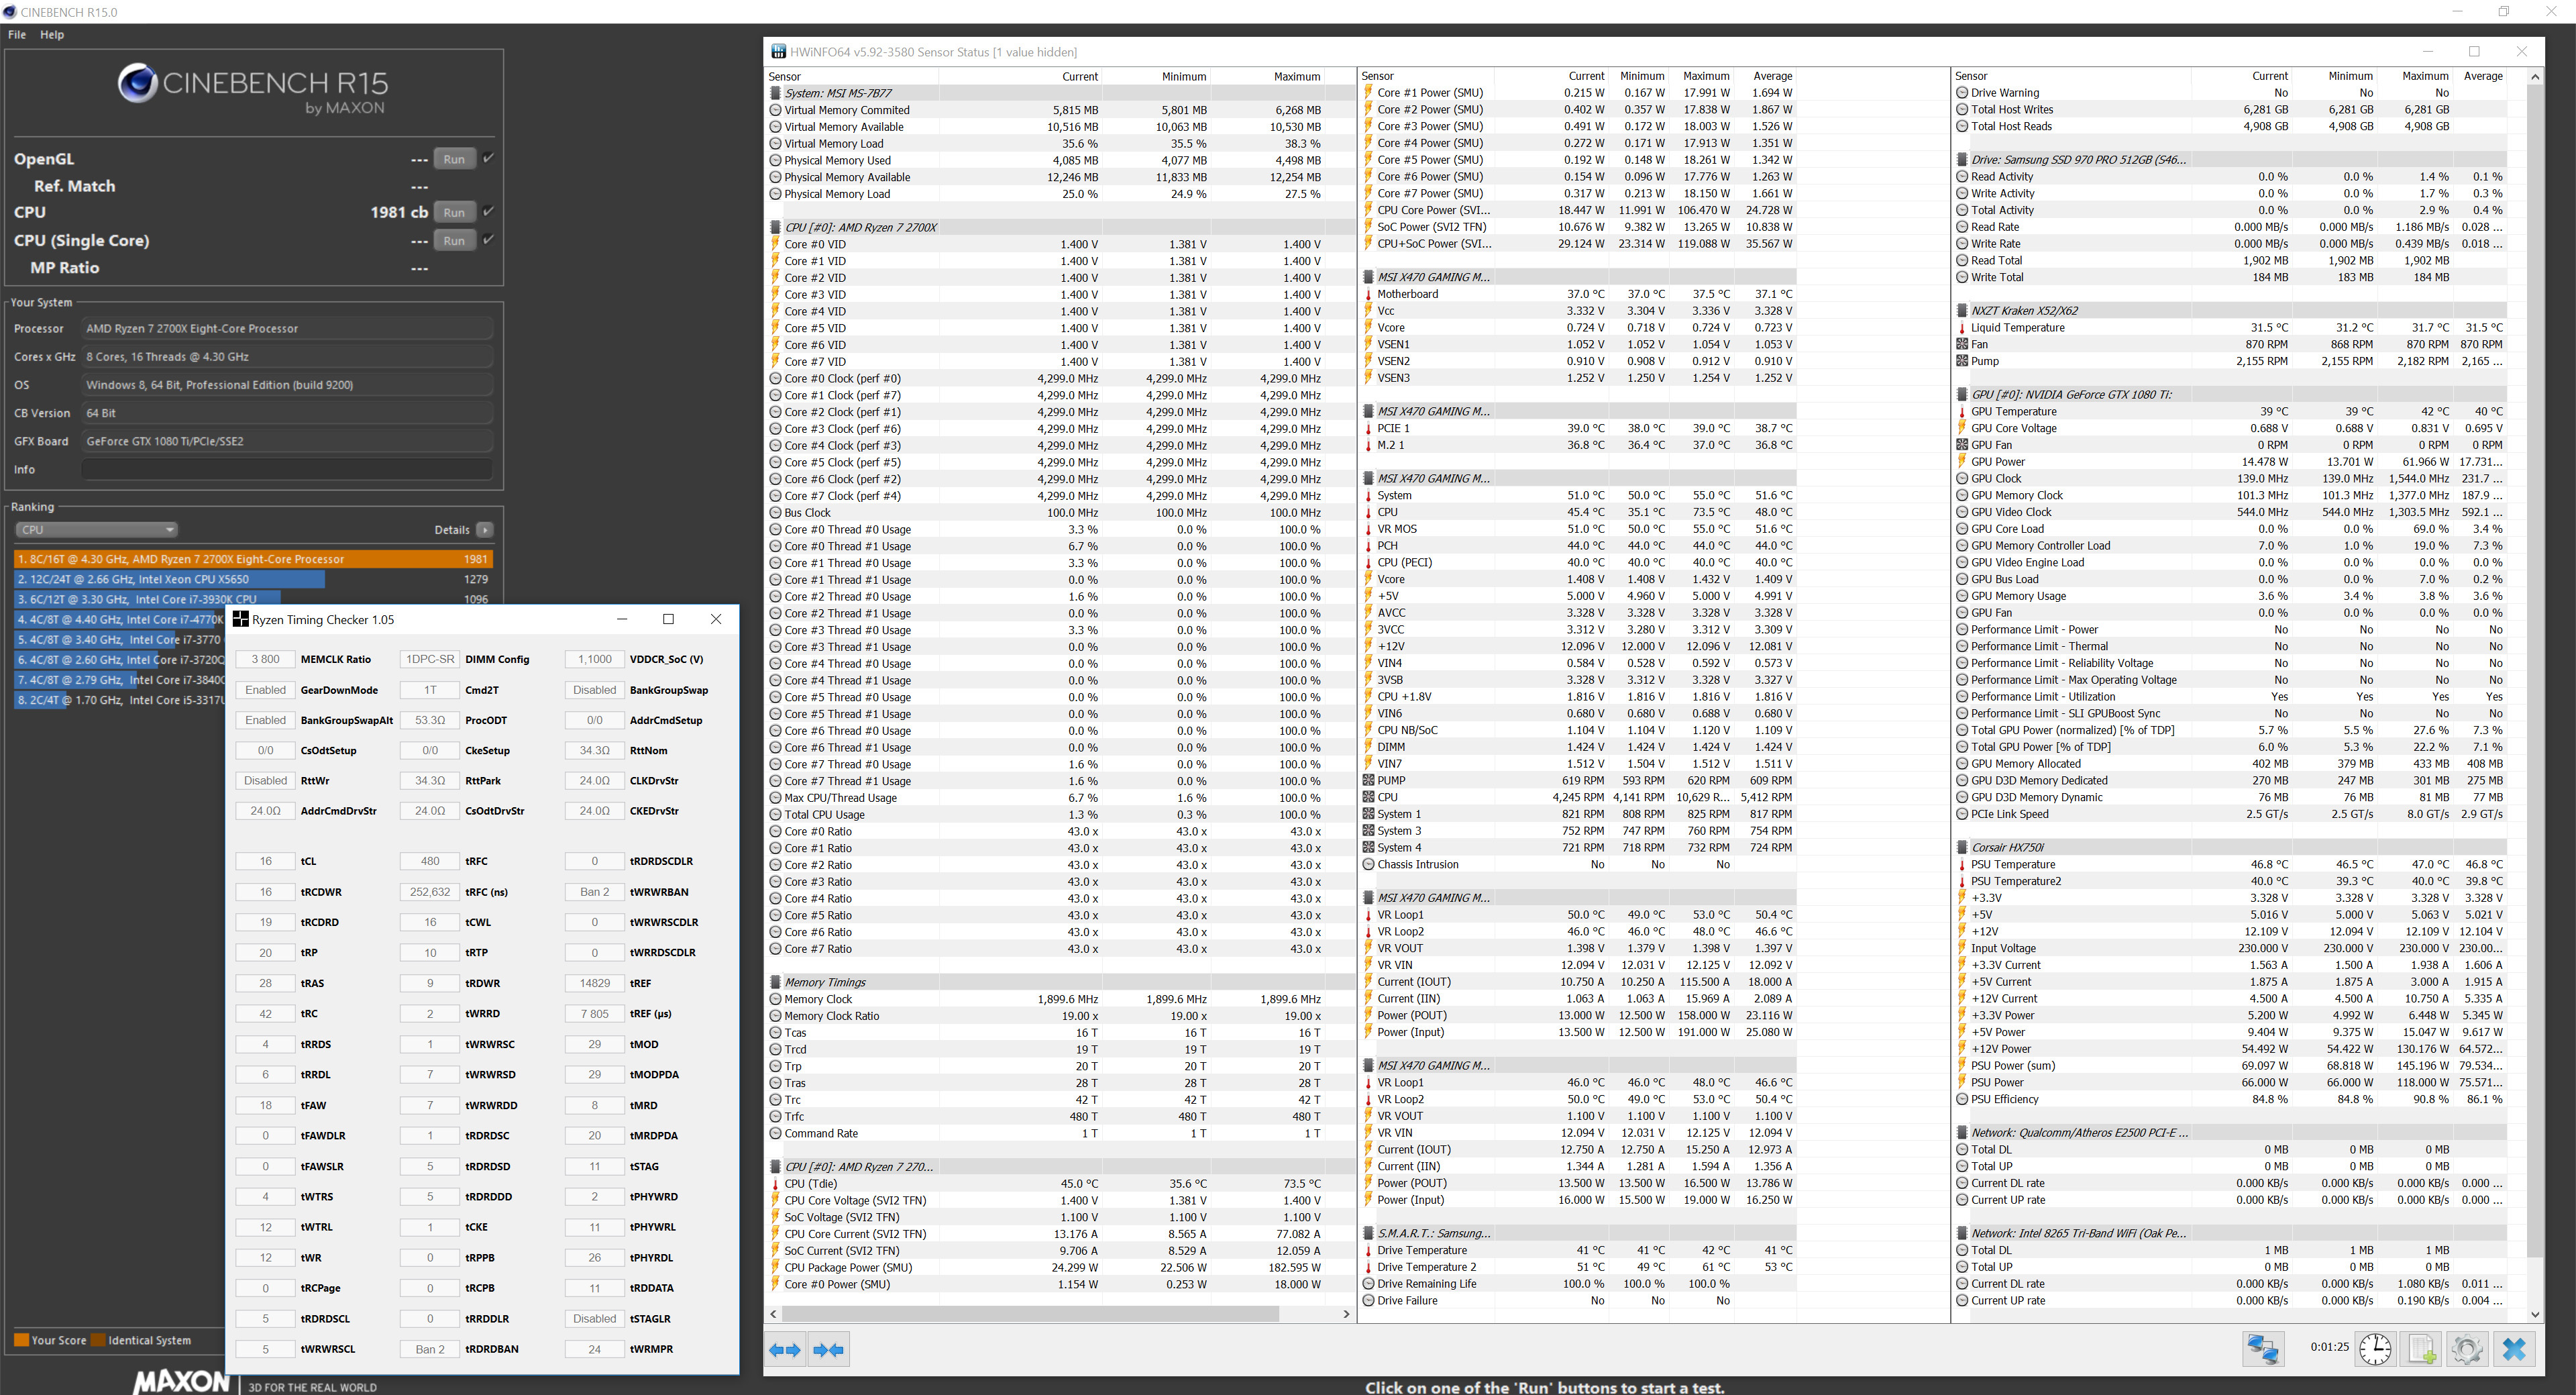This screenshot has width=2576, height=1395.
Task: Run the CPU benchmark
Action: [454, 212]
